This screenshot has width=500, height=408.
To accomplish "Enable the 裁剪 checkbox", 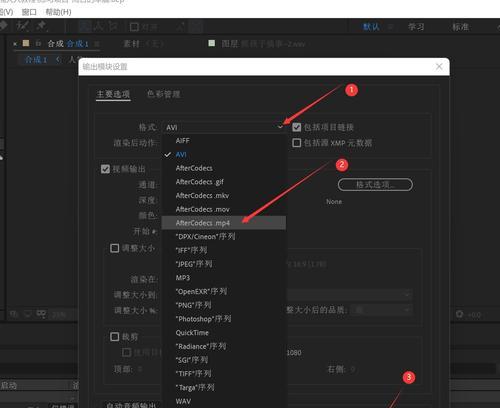I will tap(114, 337).
